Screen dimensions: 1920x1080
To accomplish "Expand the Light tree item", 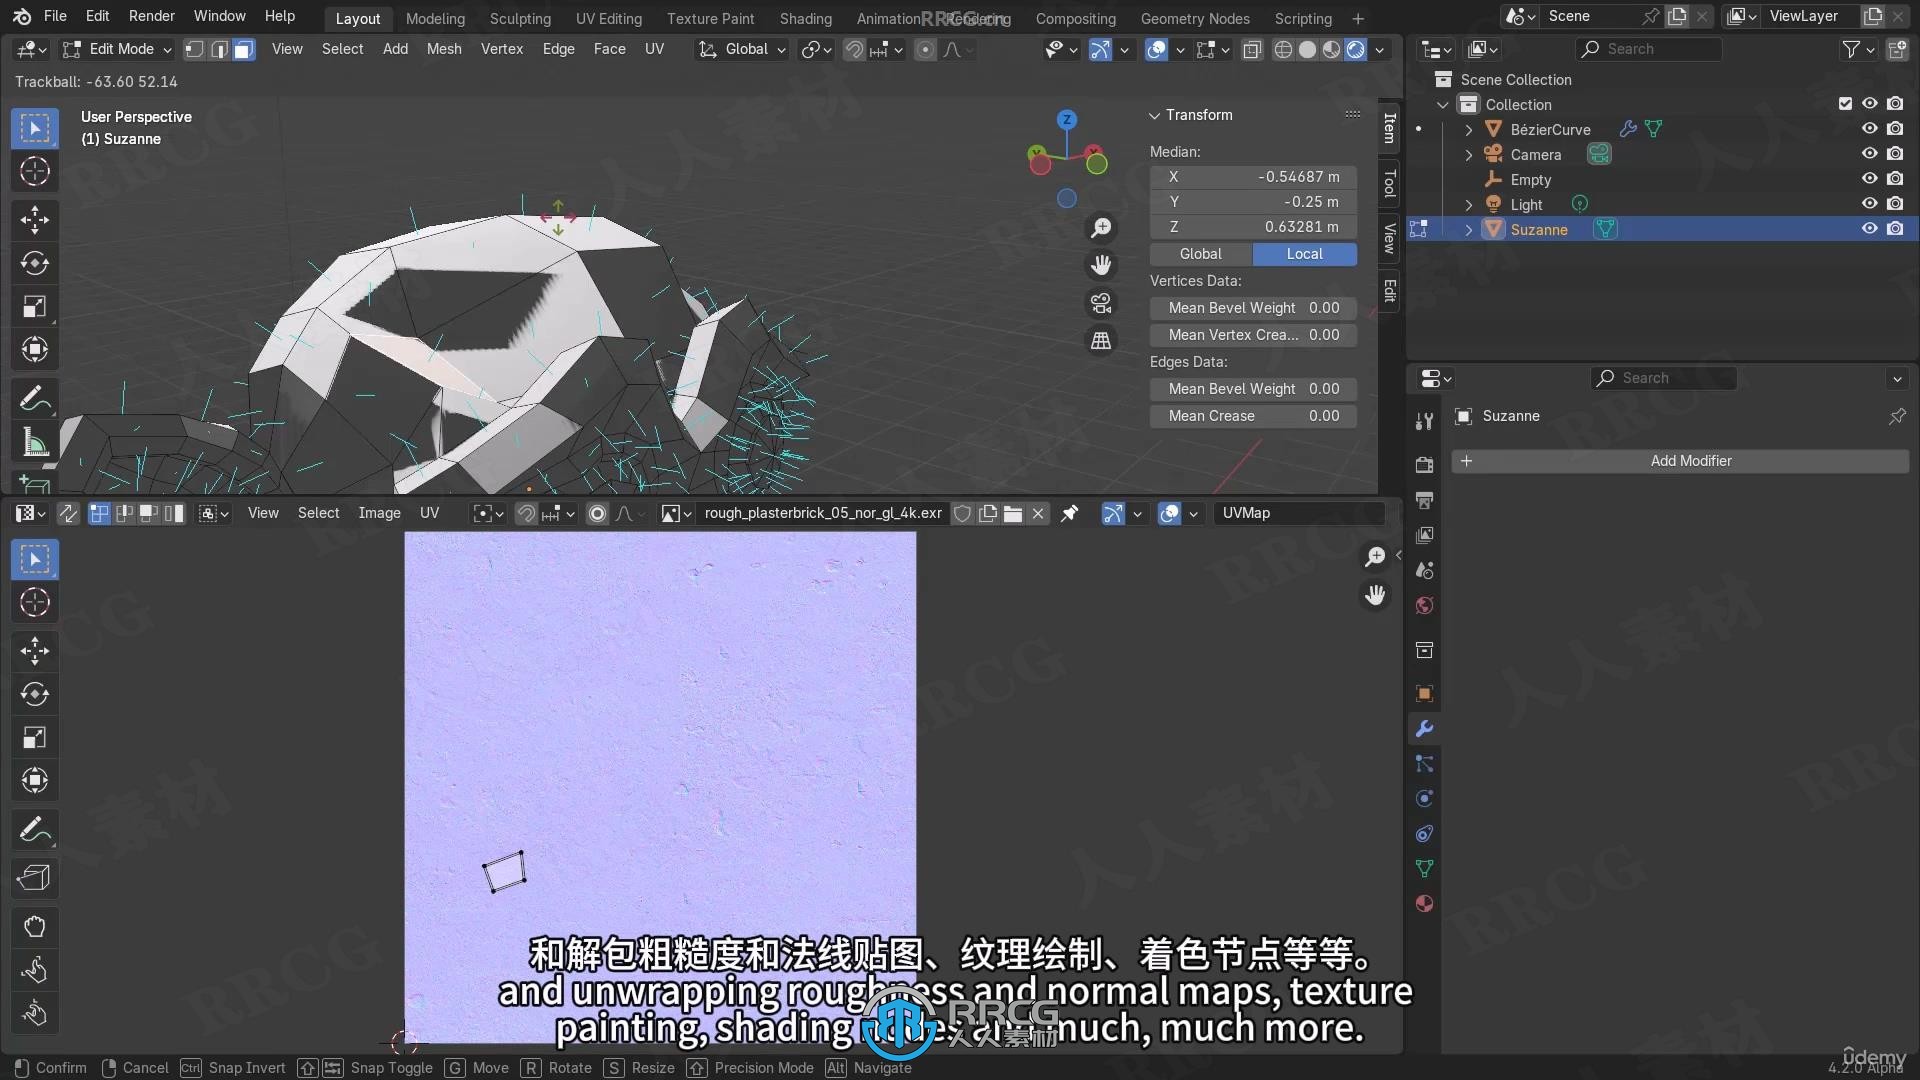I will click(x=1468, y=205).
